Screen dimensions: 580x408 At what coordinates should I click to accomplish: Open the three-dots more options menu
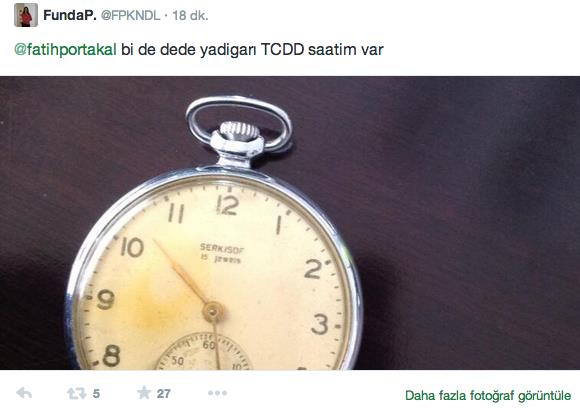point(217,393)
